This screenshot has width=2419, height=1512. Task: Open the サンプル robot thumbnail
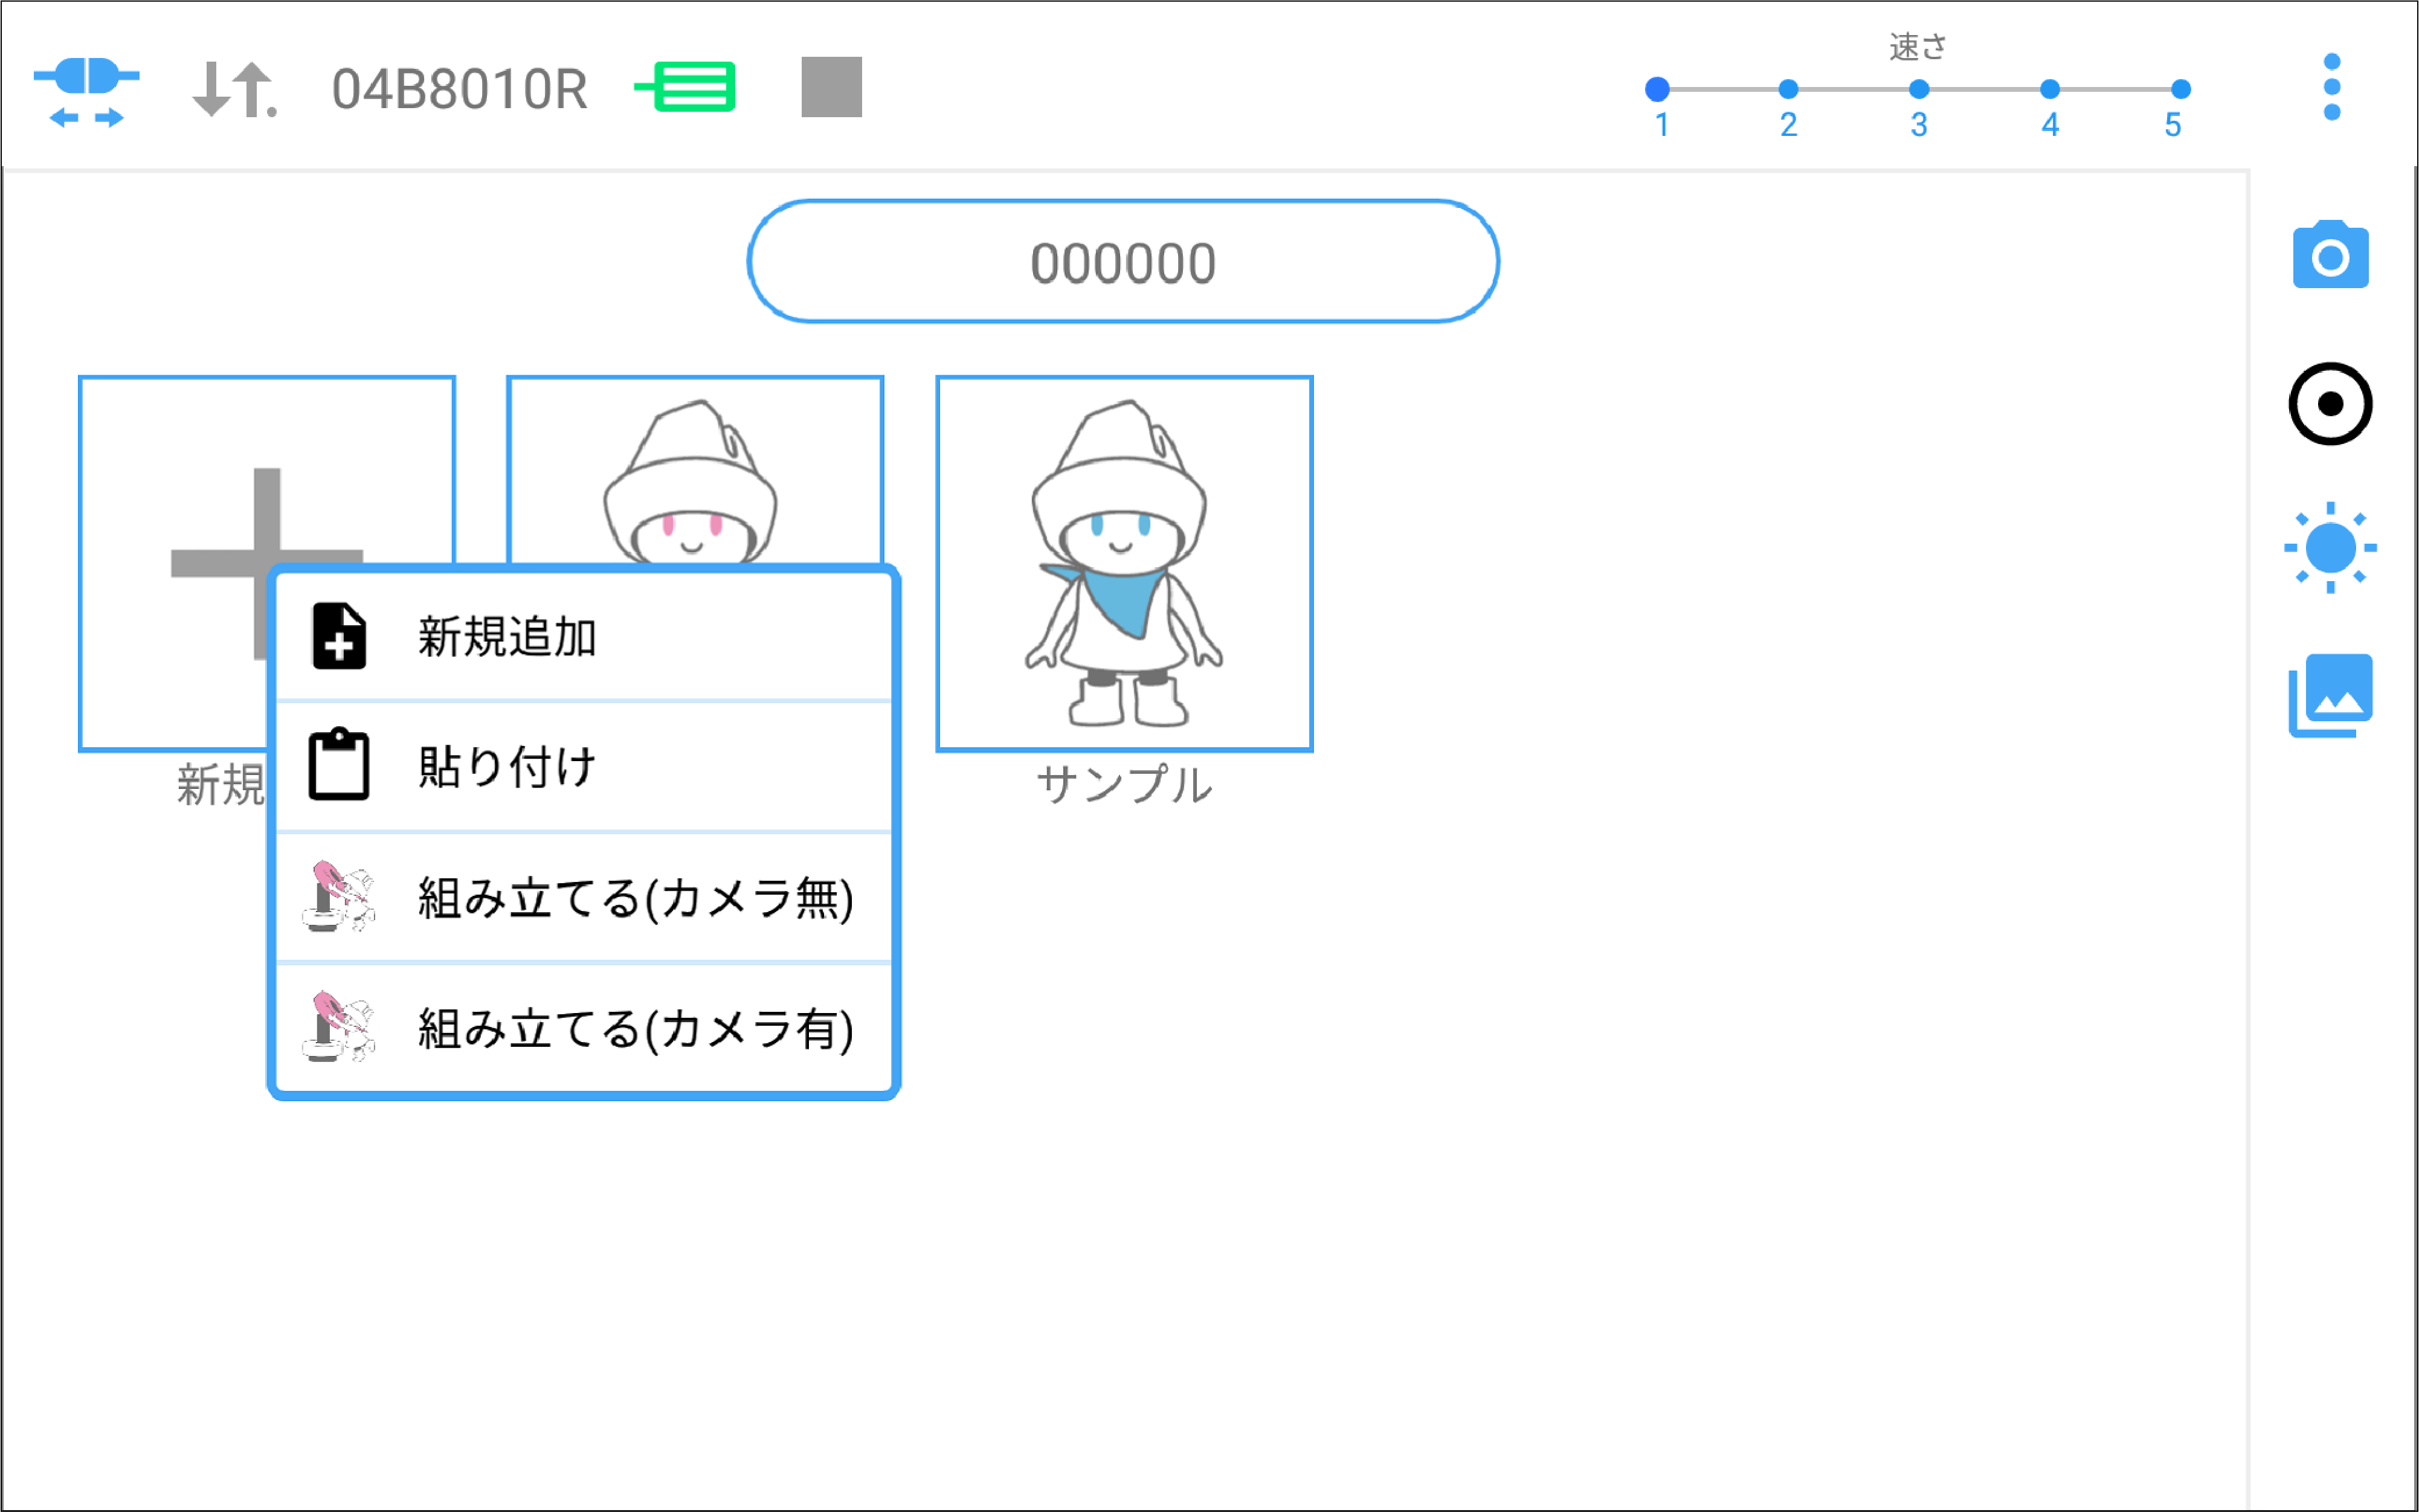(x=1123, y=563)
